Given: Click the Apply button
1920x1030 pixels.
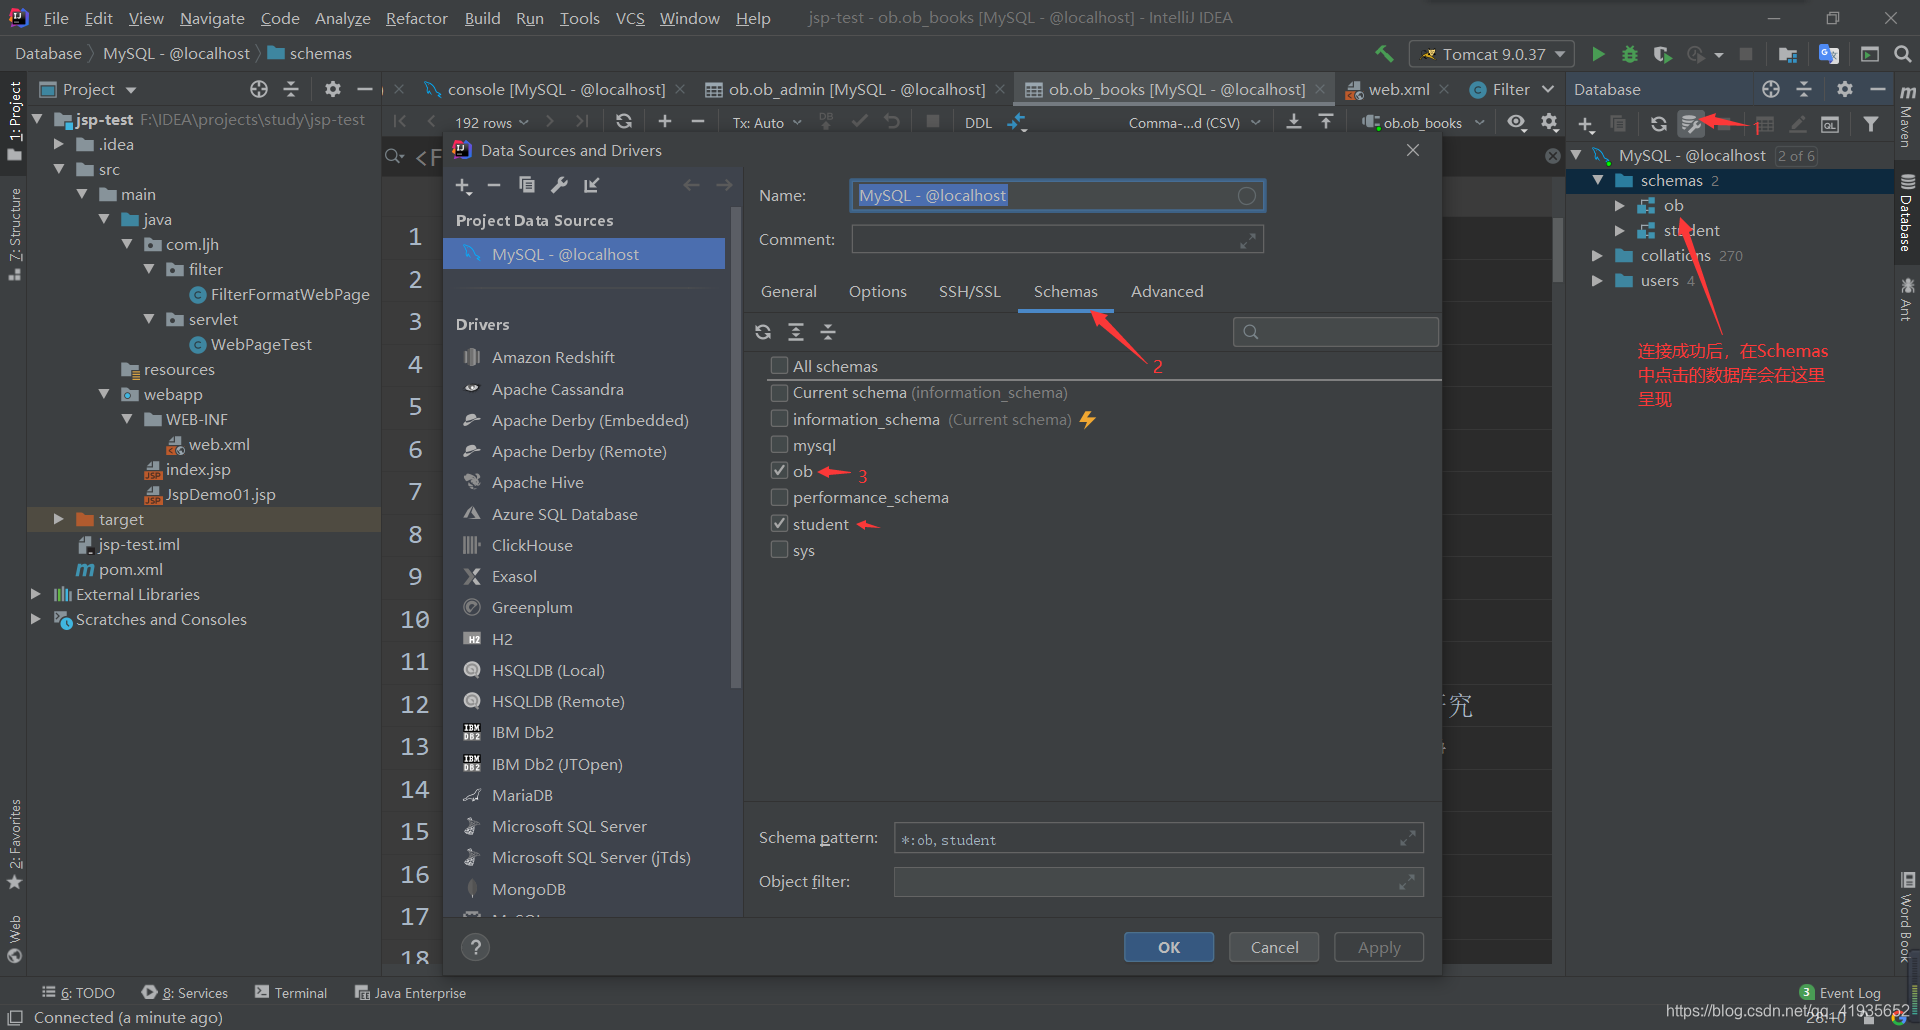Looking at the screenshot, I should point(1379,947).
